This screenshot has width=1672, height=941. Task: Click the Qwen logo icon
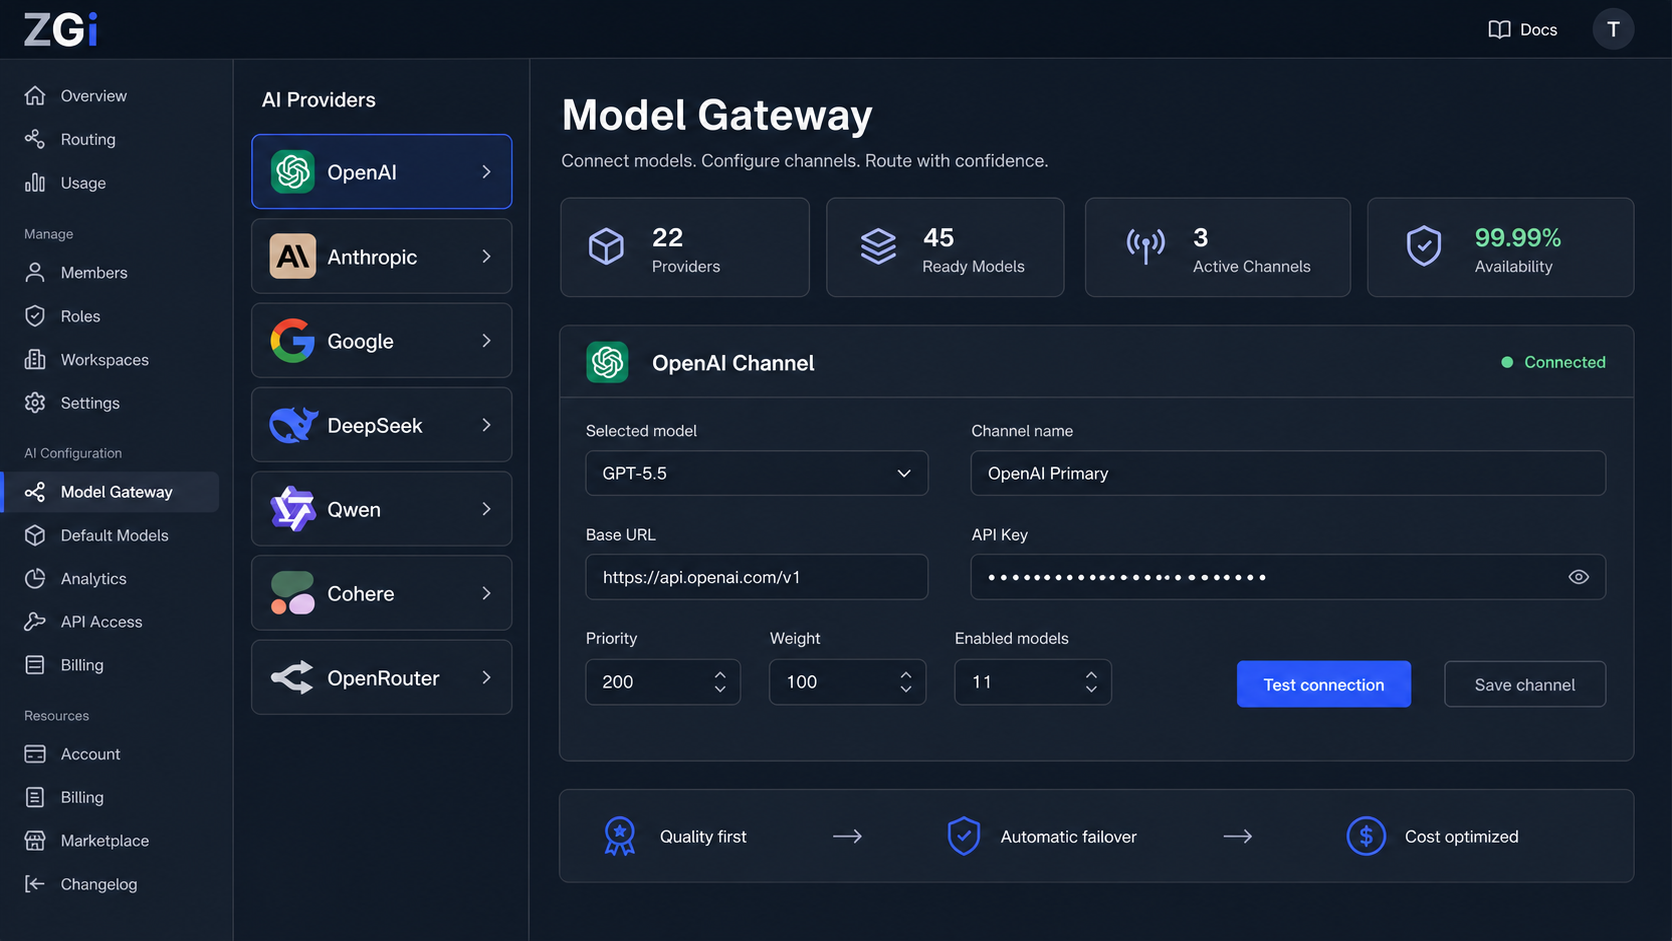point(293,509)
